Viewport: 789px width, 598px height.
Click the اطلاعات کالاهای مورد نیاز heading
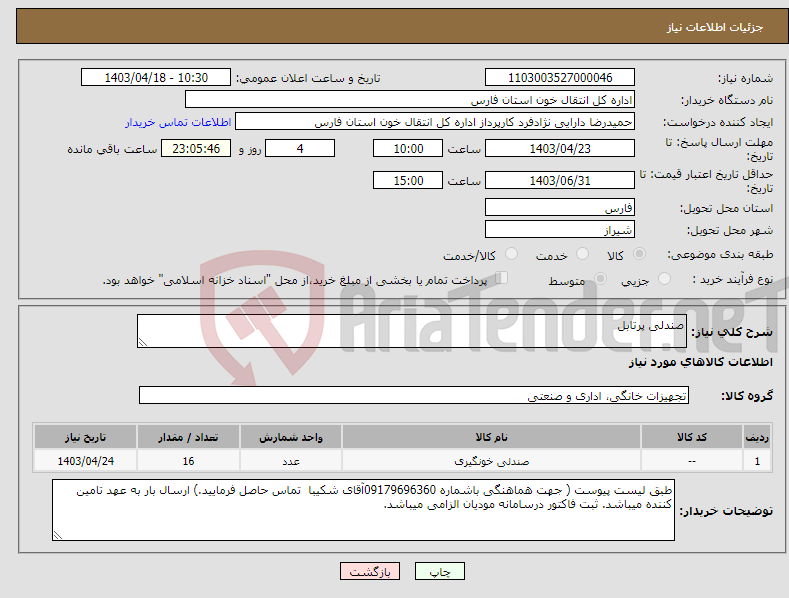pyautogui.click(x=700, y=362)
